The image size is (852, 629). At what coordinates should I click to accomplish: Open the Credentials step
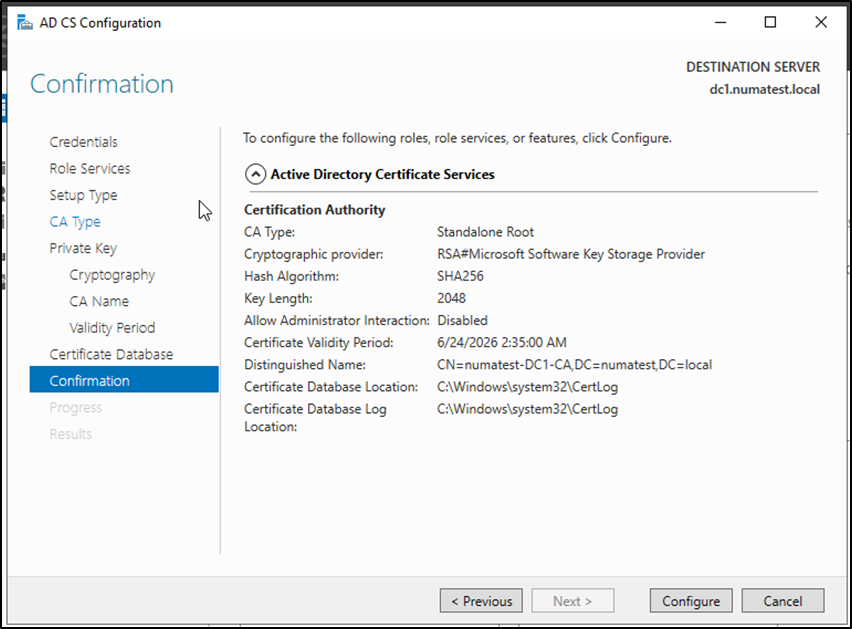click(83, 142)
